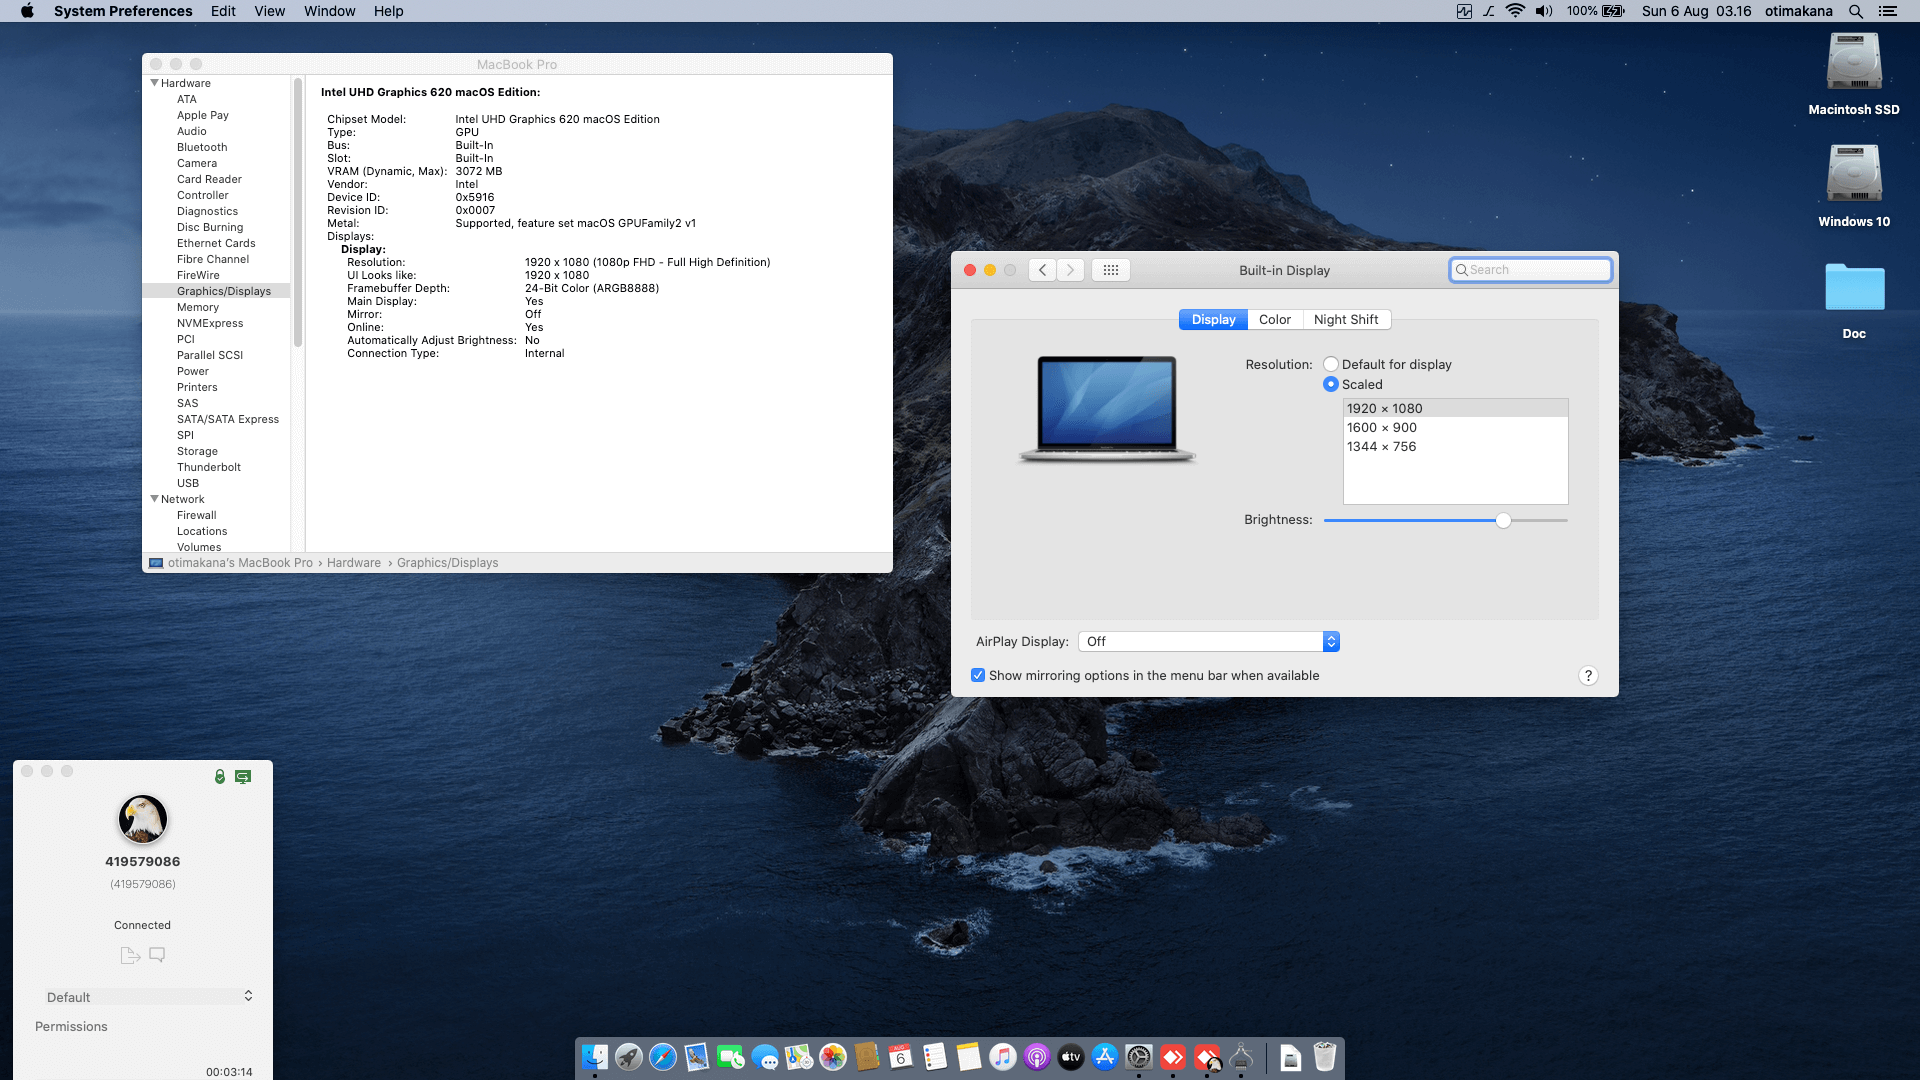Viewport: 1920px width, 1080px height.
Task: Show all preferences grid button
Action: [1111, 270]
